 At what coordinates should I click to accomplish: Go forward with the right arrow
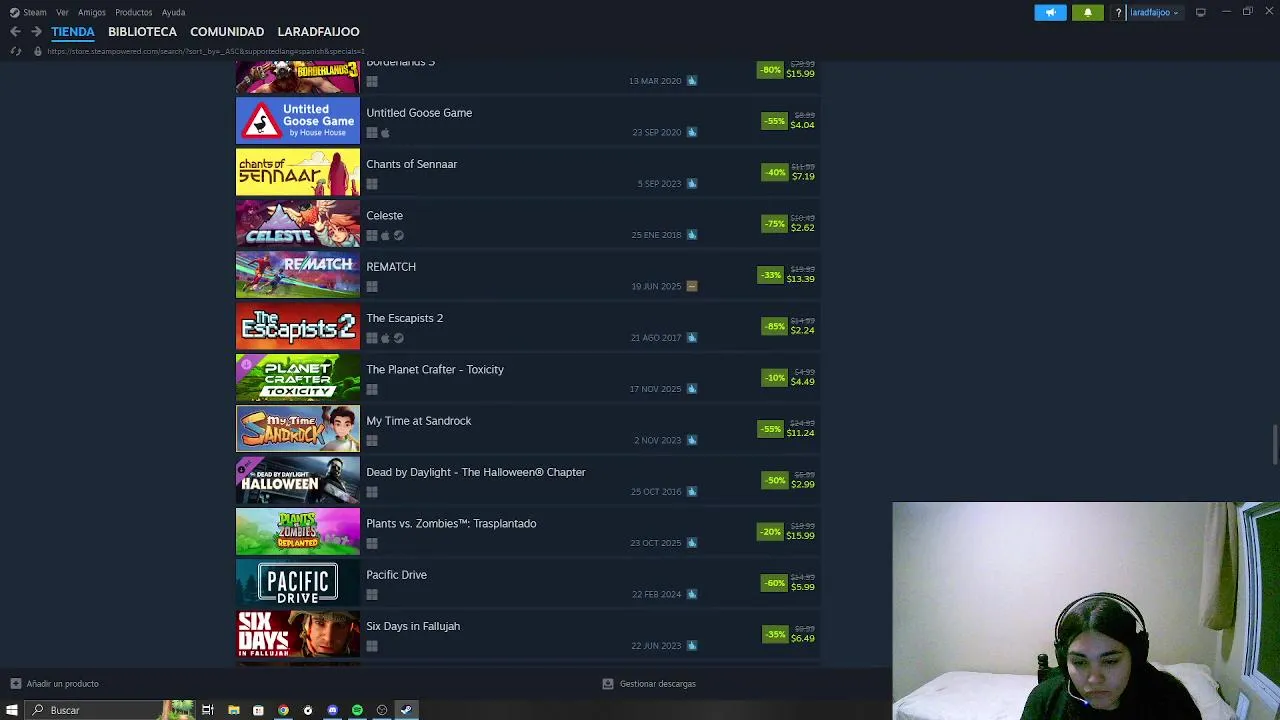click(36, 32)
